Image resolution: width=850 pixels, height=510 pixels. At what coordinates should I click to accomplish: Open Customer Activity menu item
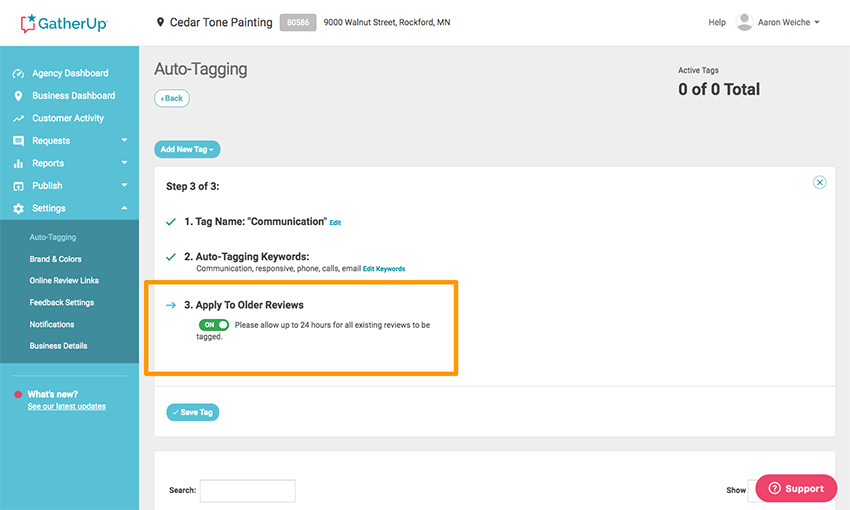click(68, 118)
